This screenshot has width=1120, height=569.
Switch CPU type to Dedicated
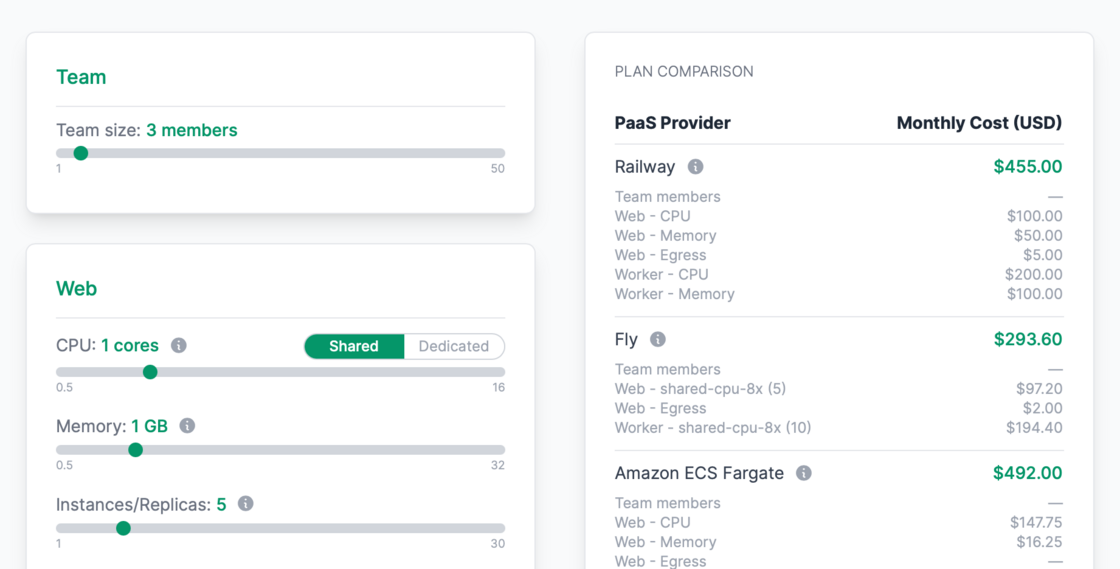(453, 346)
